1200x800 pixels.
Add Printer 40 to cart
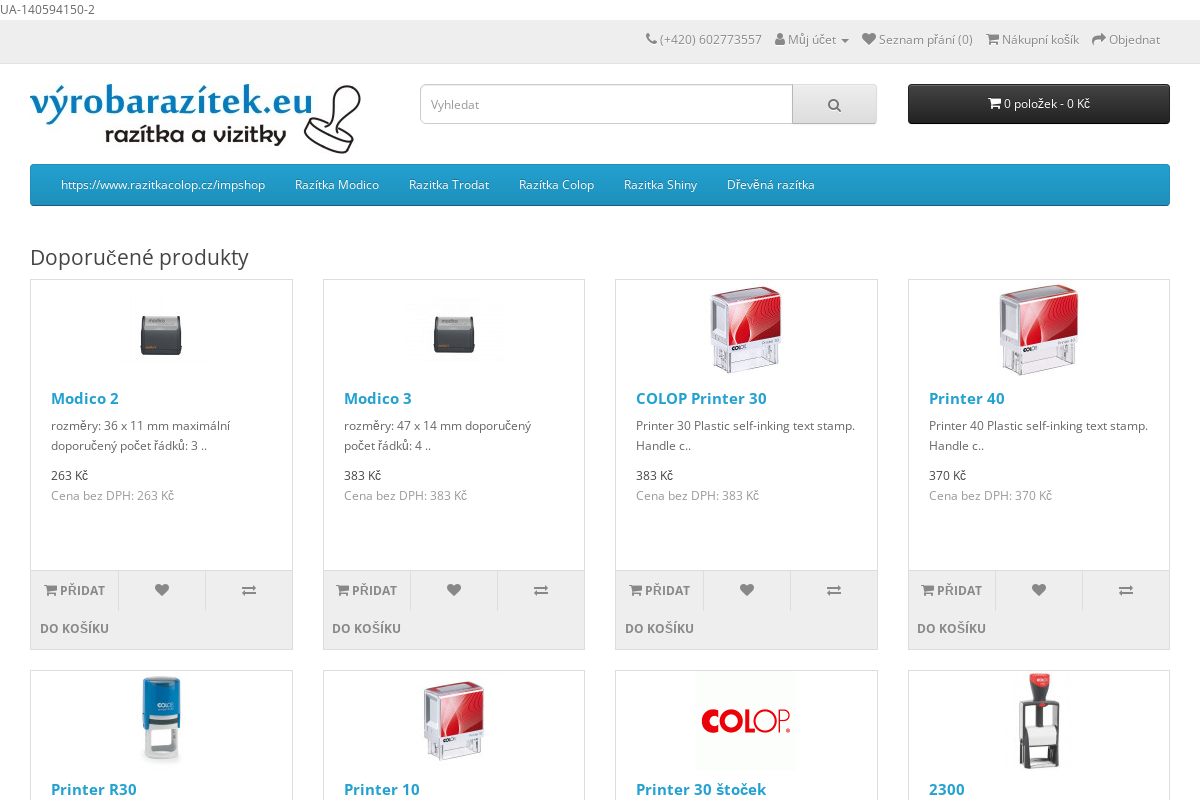pyautogui.click(x=952, y=609)
